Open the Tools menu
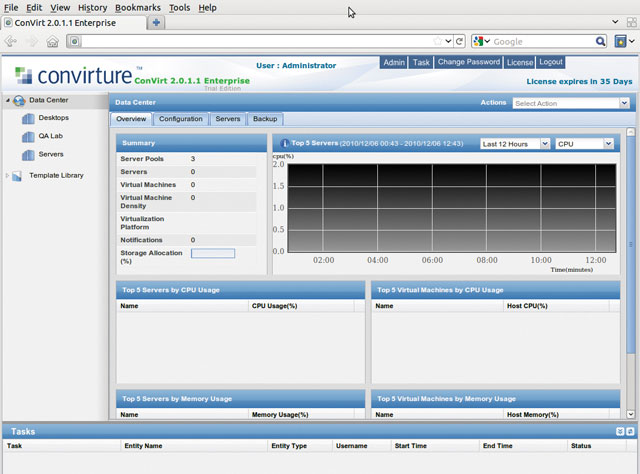This screenshot has height=474, width=640. (180, 7)
